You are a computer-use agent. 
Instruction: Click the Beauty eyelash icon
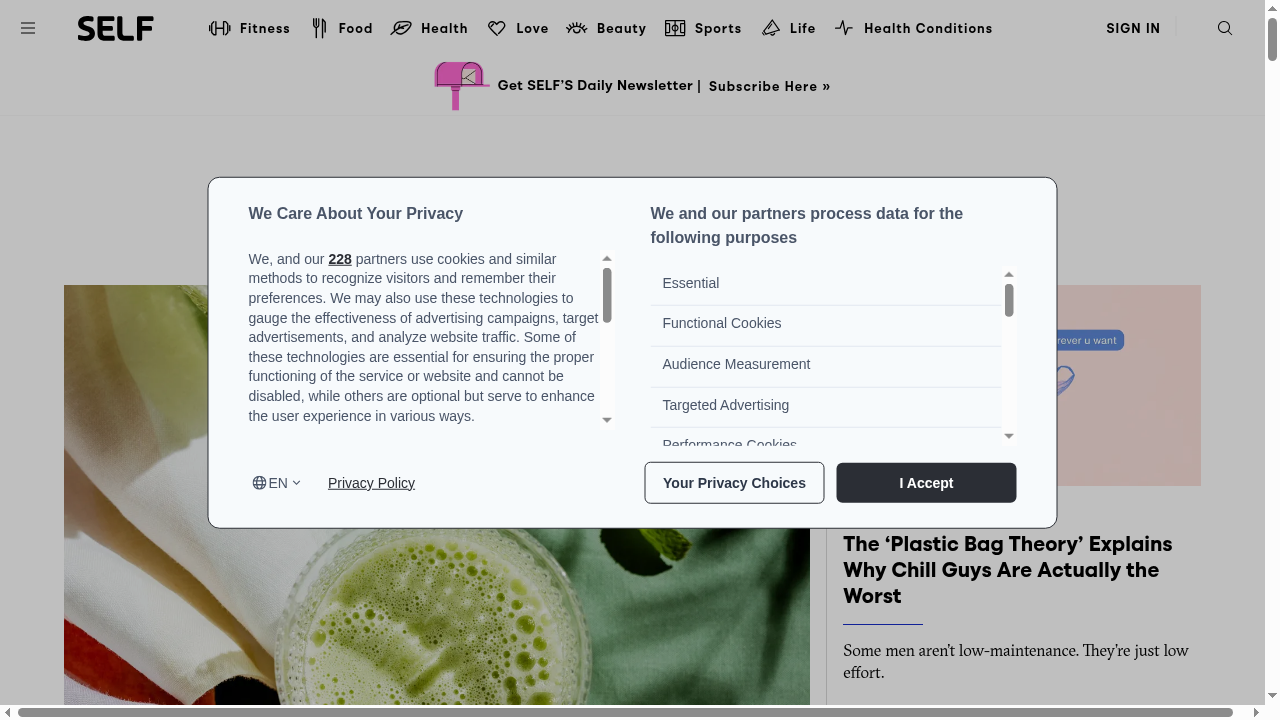pos(576,28)
